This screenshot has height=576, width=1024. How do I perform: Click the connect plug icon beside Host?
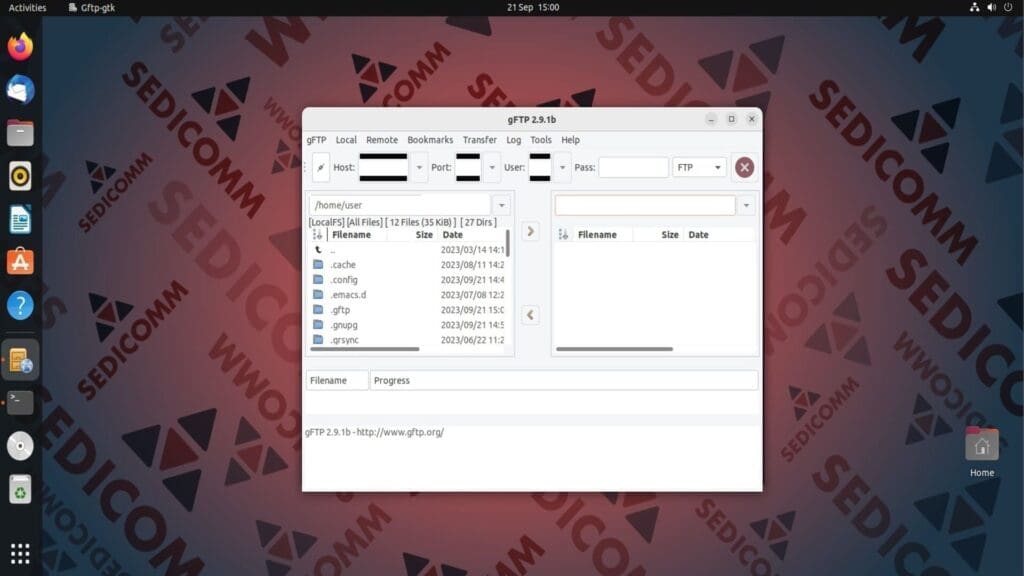pos(321,168)
